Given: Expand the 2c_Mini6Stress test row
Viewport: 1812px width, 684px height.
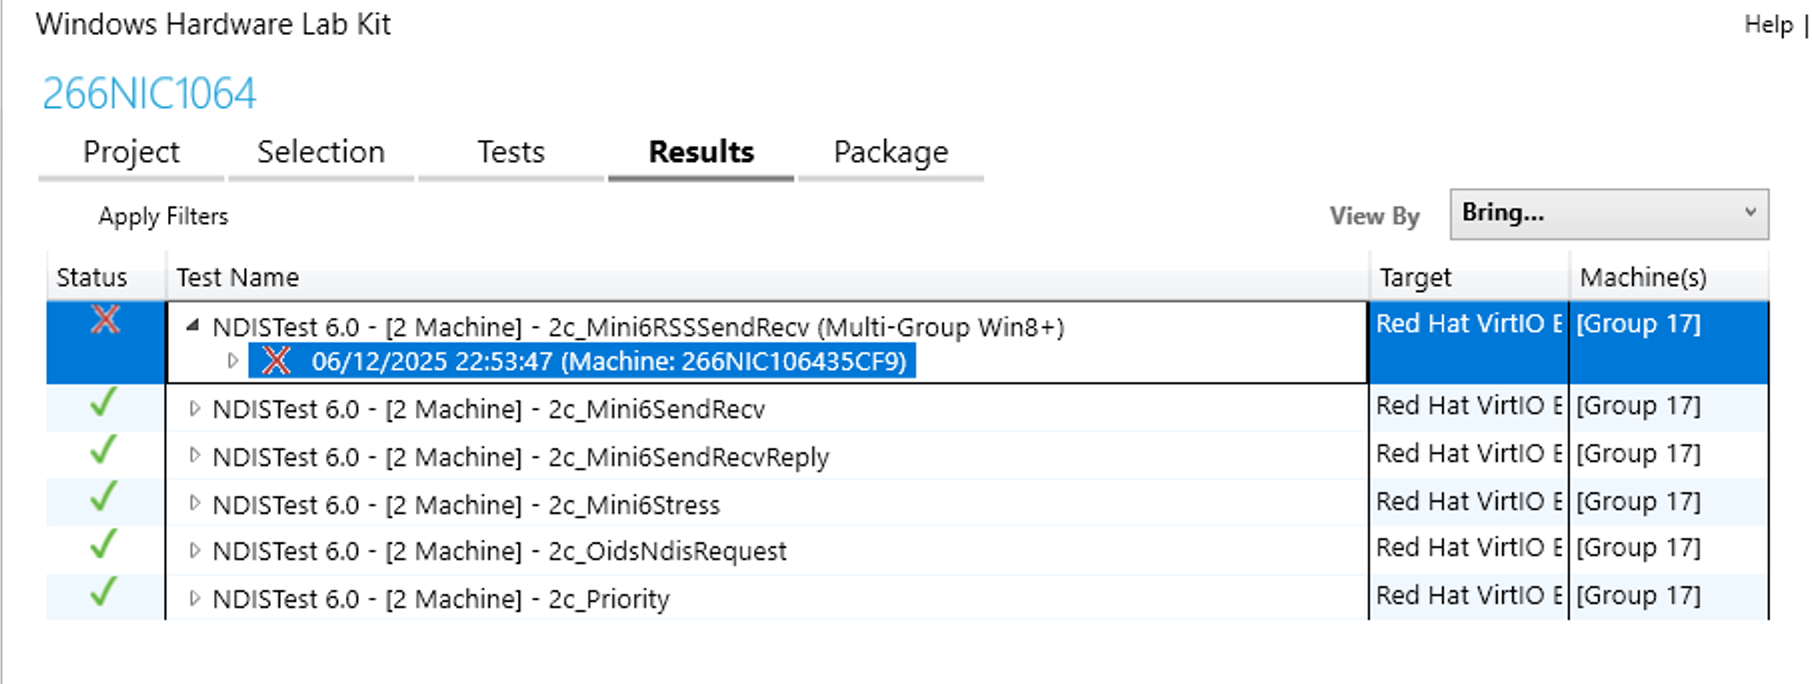Looking at the screenshot, I should [x=195, y=503].
